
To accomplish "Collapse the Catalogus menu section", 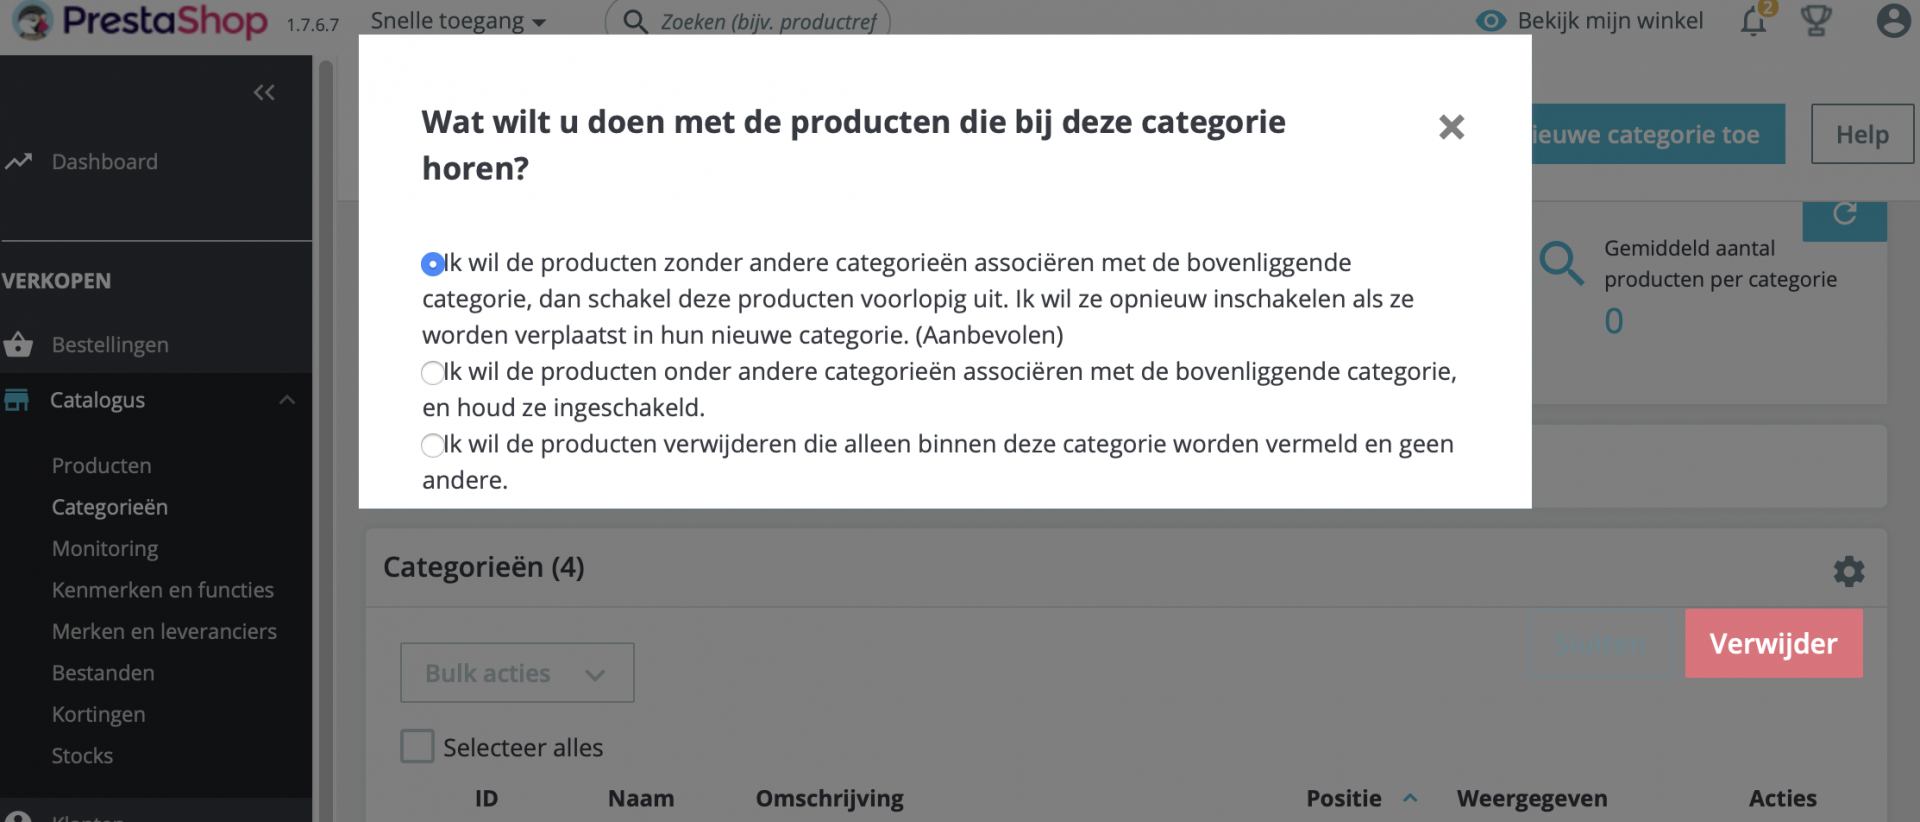I will point(287,400).
